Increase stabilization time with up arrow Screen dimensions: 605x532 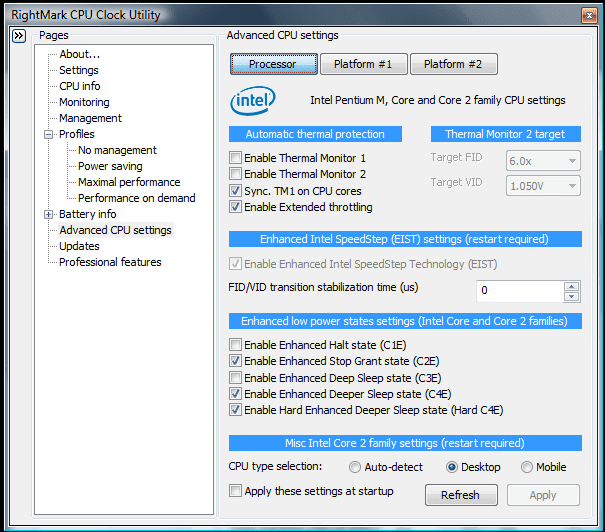click(x=571, y=286)
